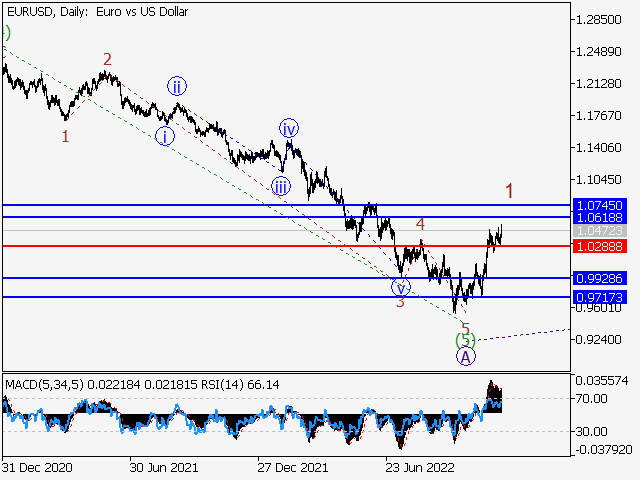Image resolution: width=640 pixels, height=480 pixels.
Task: Click the 0.92400 price axis value
Action: point(598,340)
